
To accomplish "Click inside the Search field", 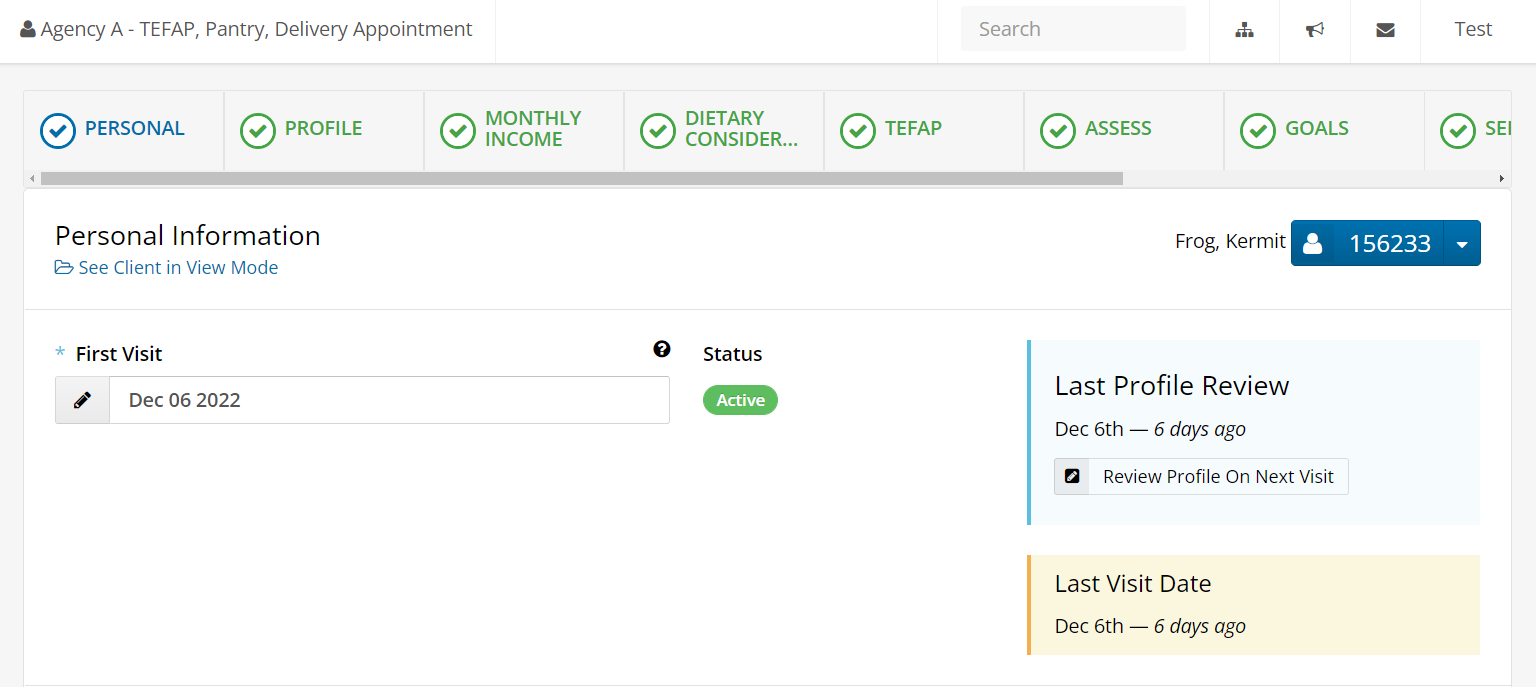I will tap(1072, 28).
